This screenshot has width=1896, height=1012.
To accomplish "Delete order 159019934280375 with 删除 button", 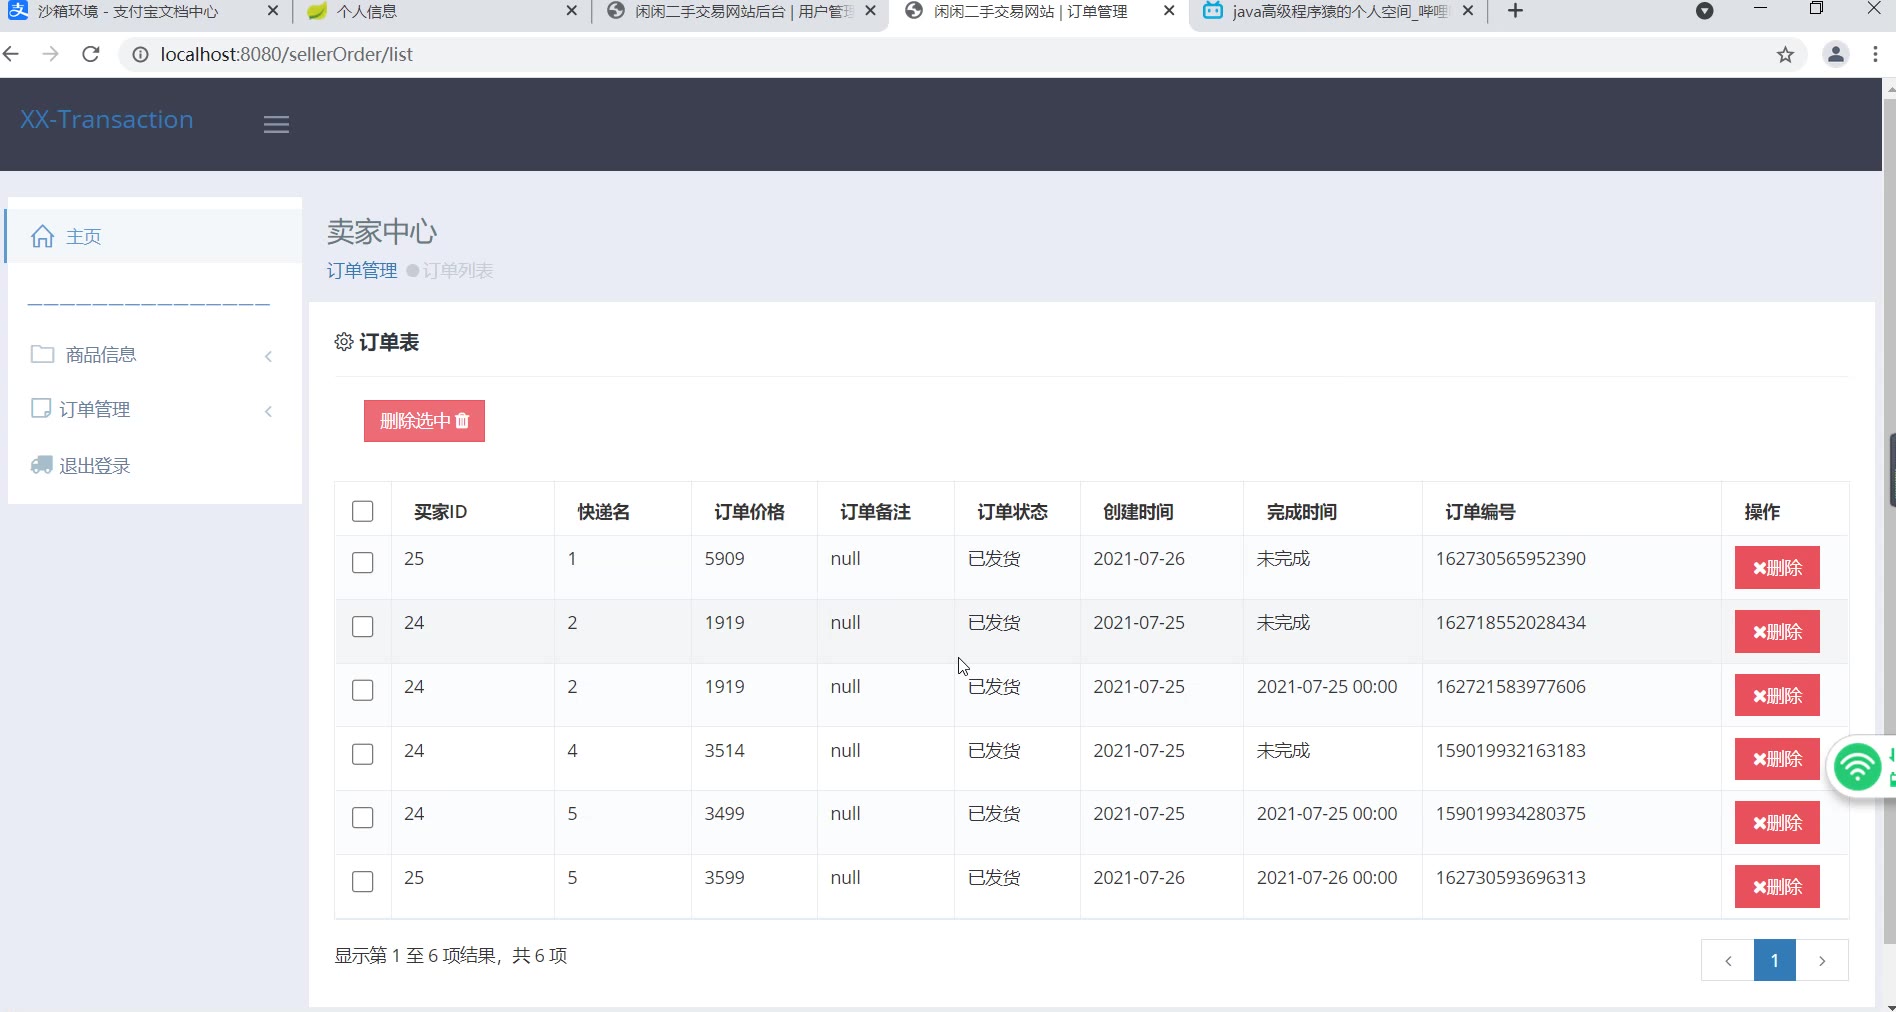I will click(x=1777, y=823).
